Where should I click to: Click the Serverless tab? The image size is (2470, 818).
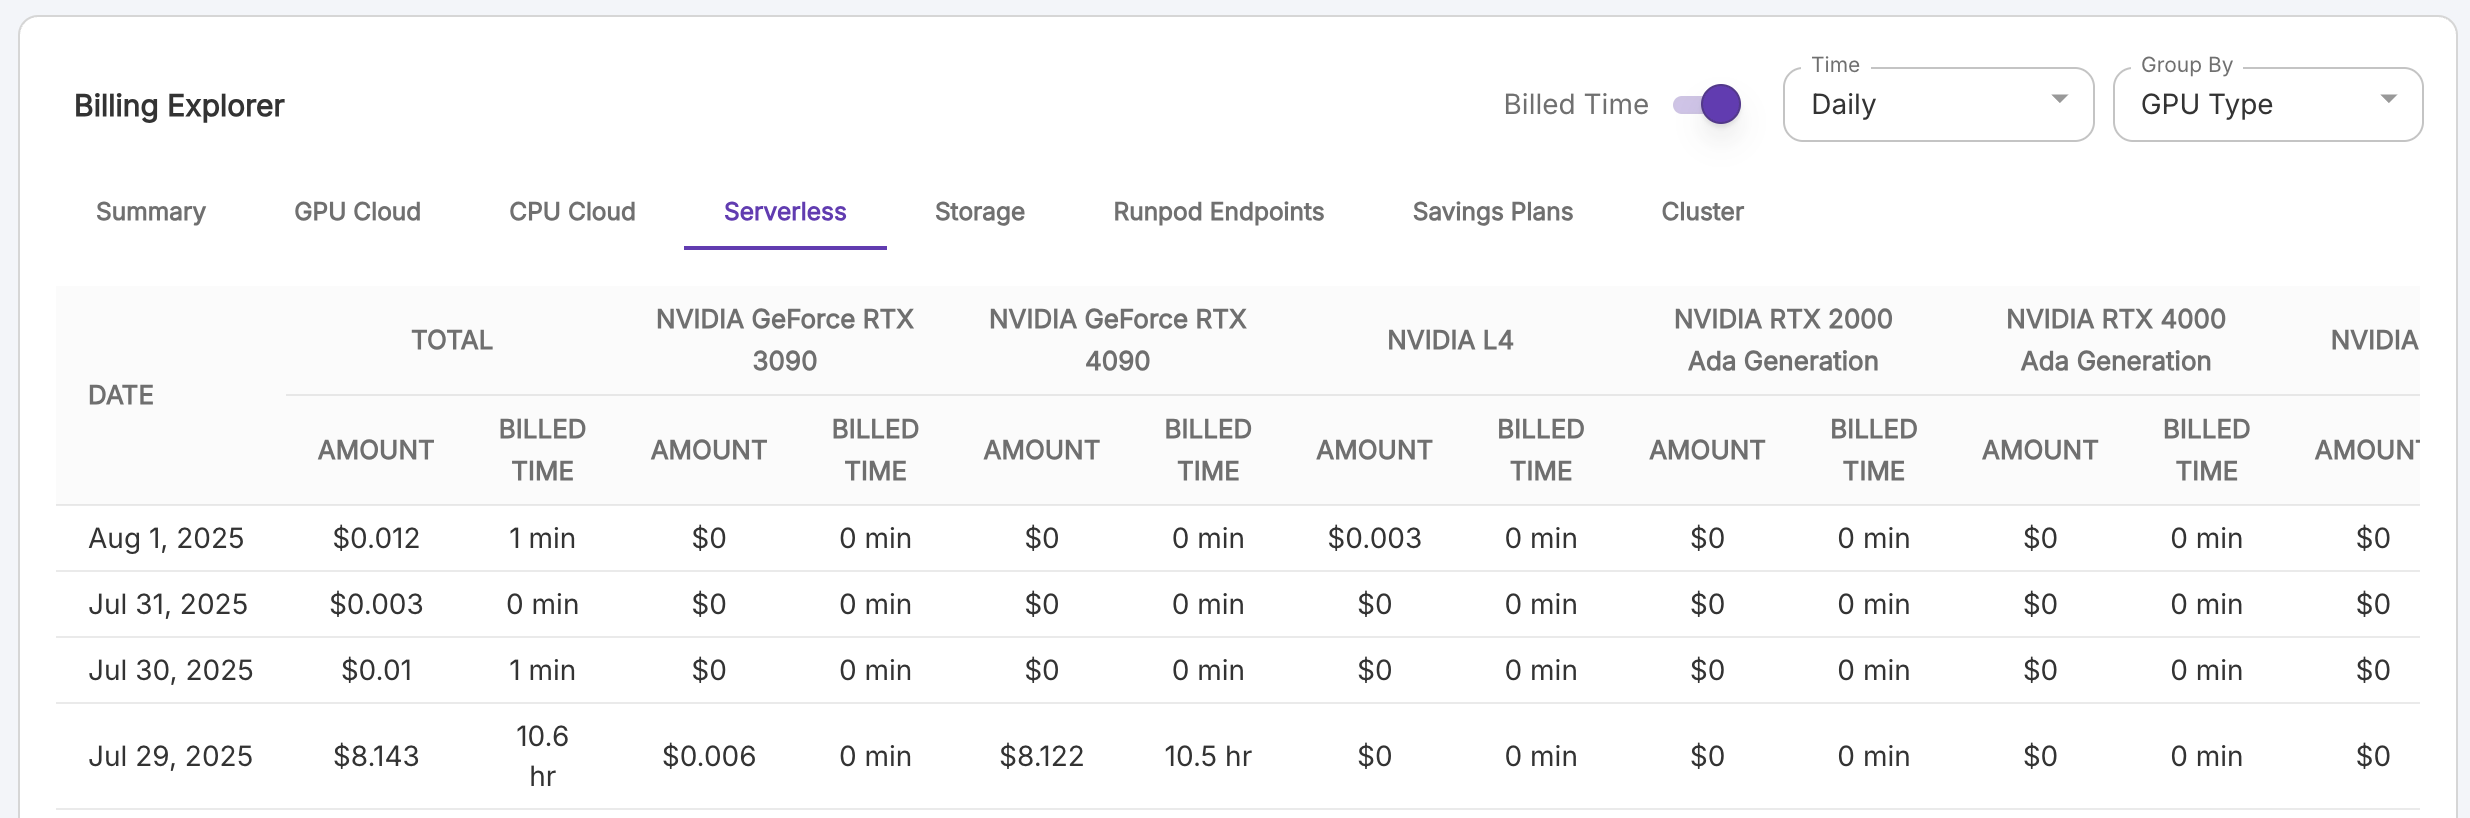[785, 212]
